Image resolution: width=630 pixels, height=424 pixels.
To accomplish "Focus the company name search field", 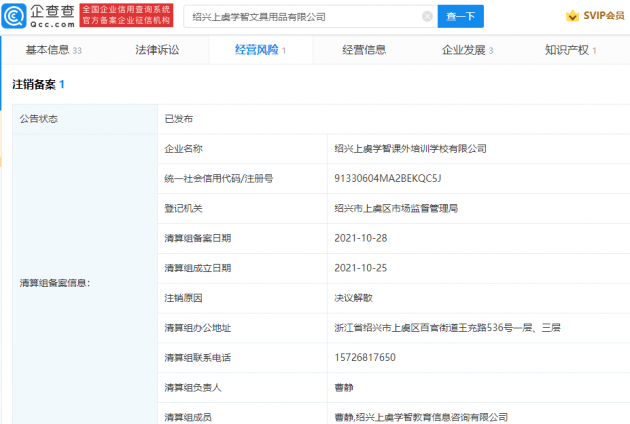I will click(x=310, y=16).
